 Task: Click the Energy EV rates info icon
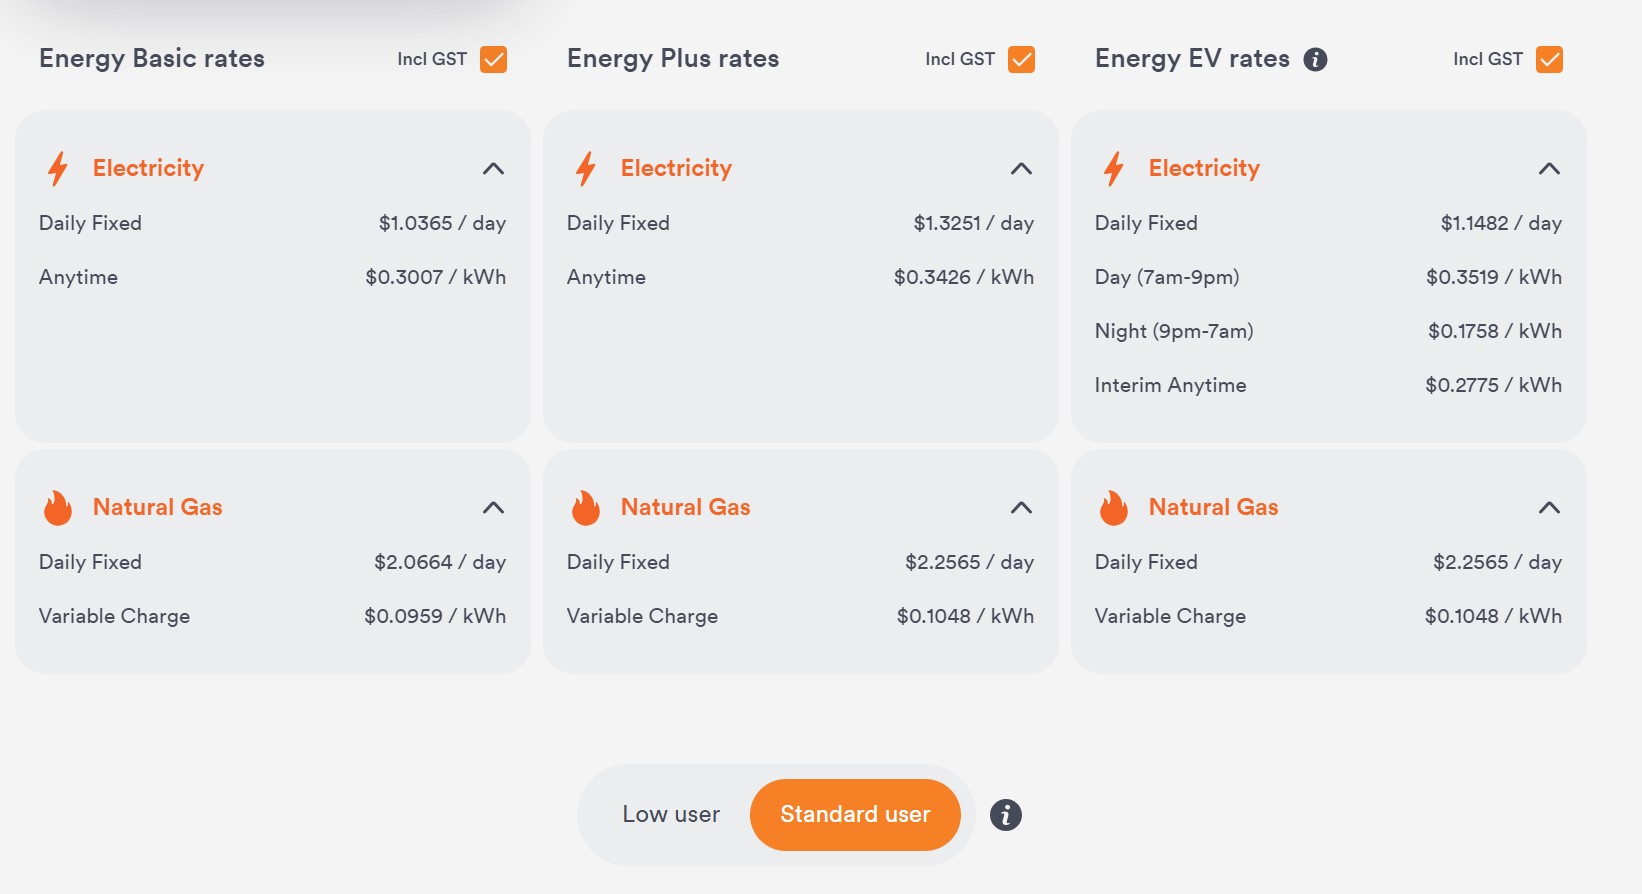(1315, 60)
